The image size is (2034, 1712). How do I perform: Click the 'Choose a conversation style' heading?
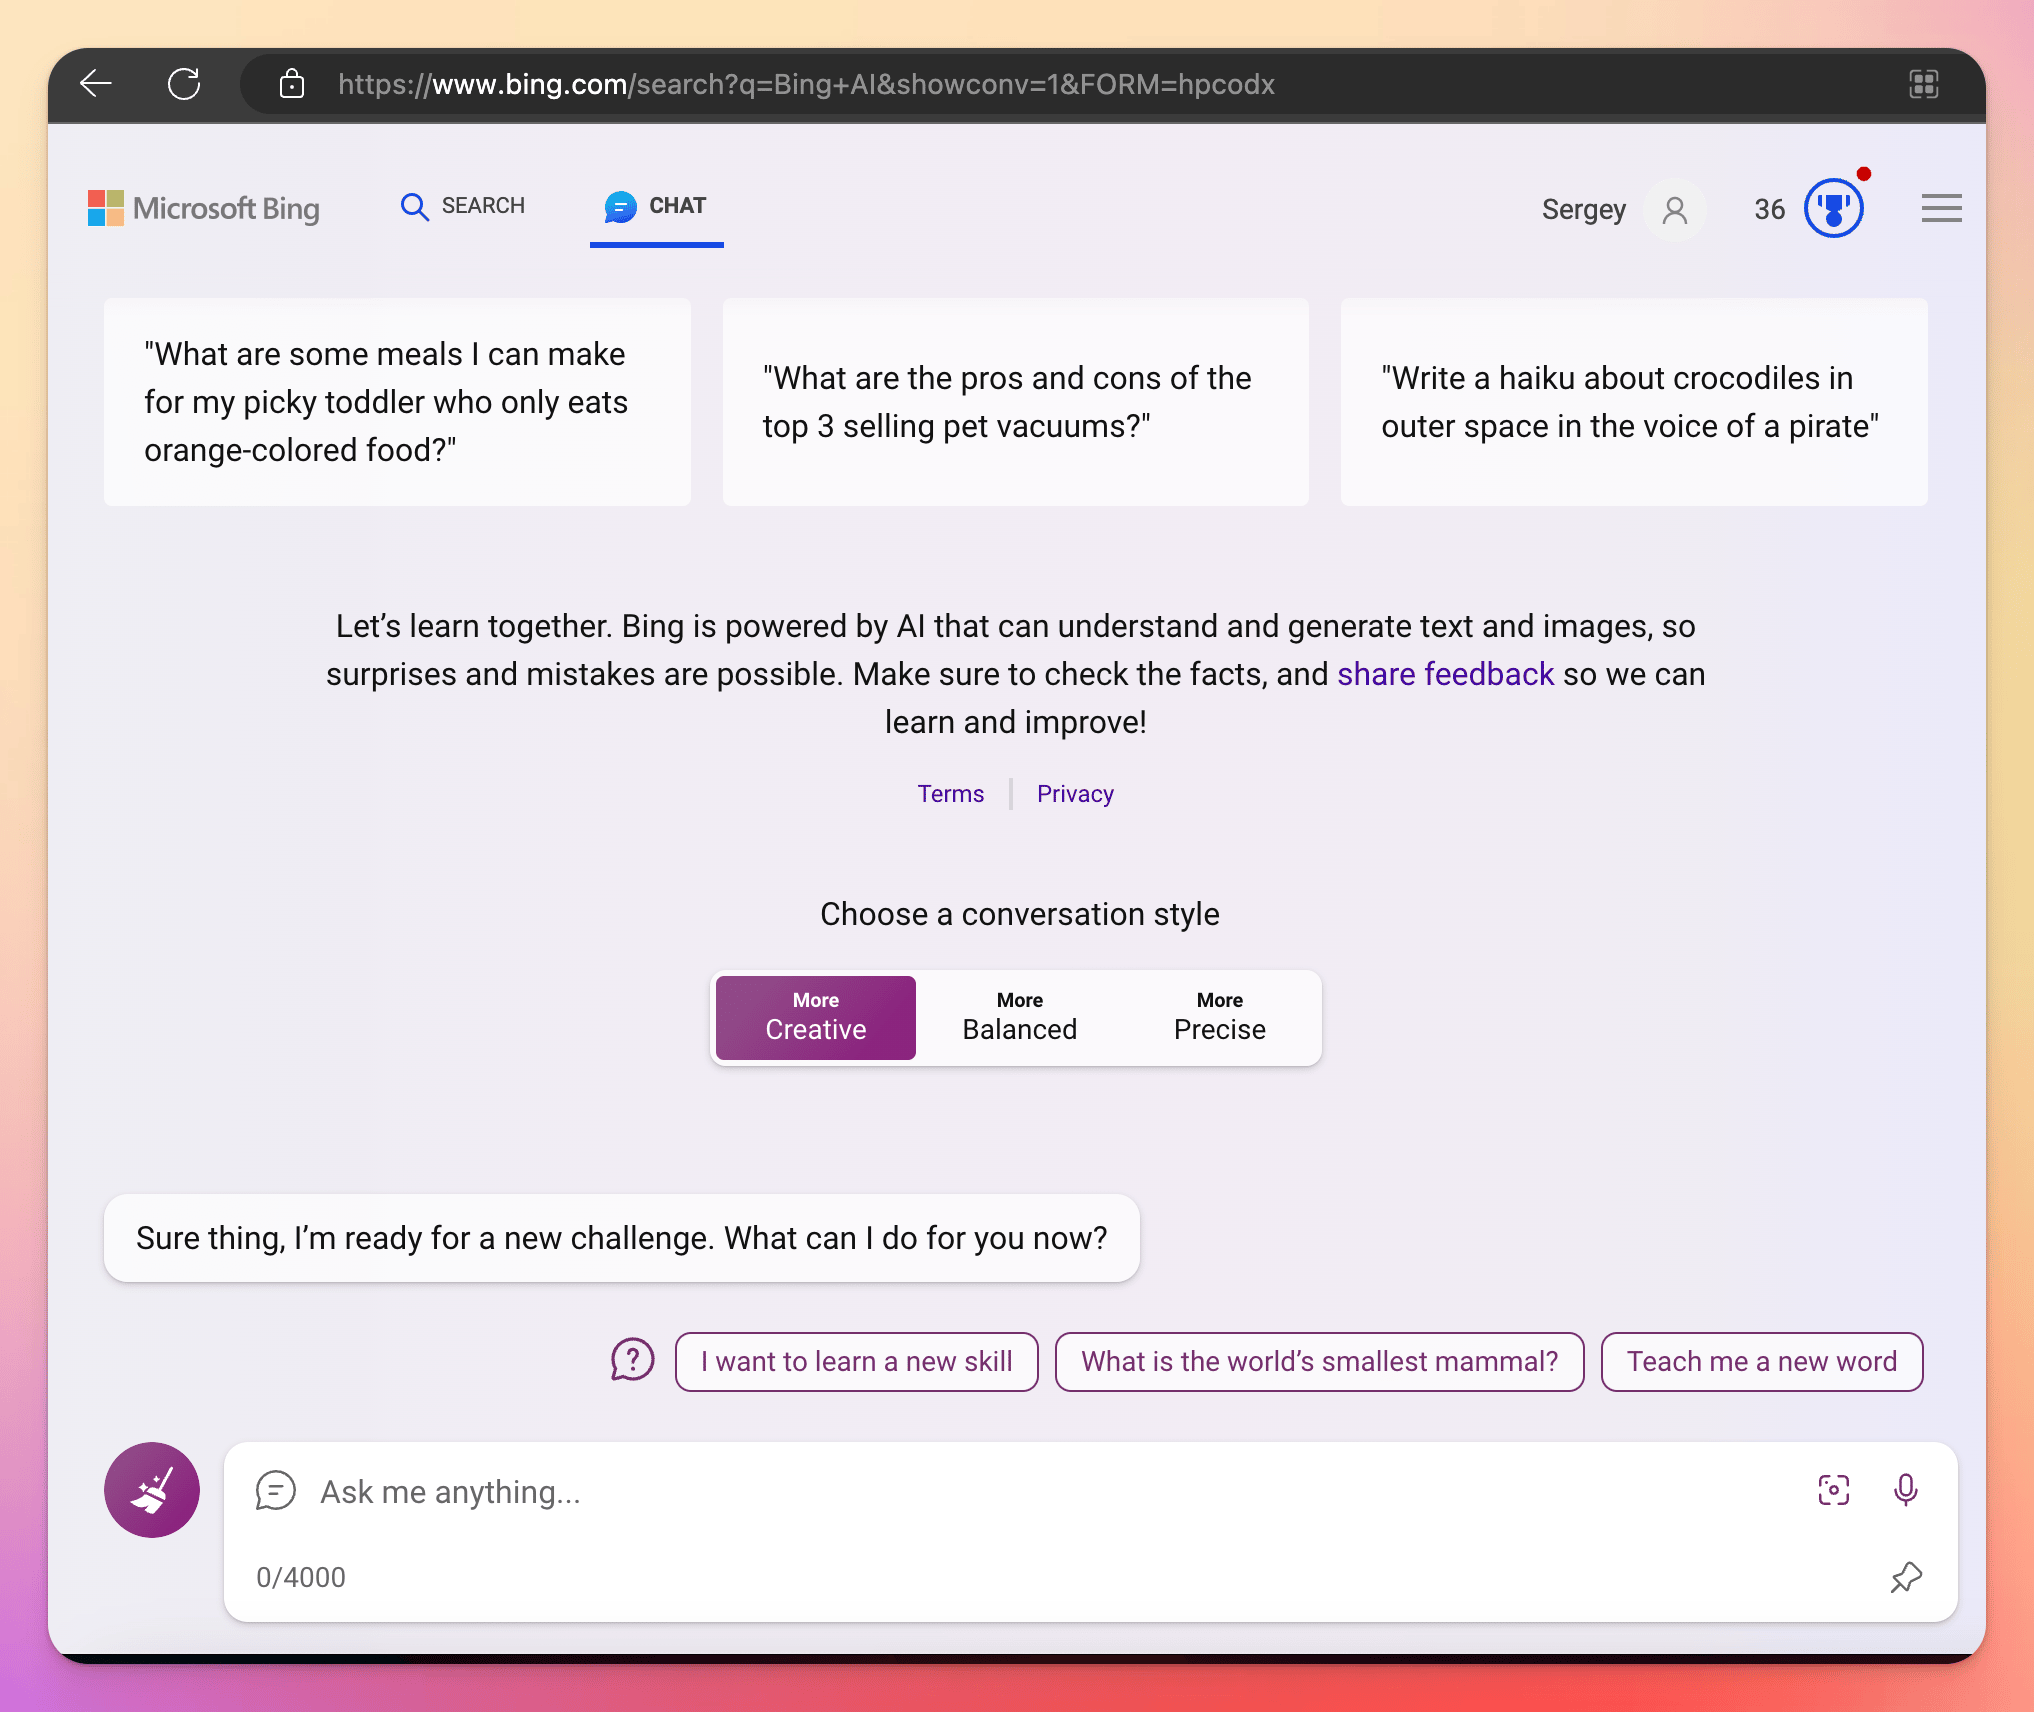point(1020,914)
